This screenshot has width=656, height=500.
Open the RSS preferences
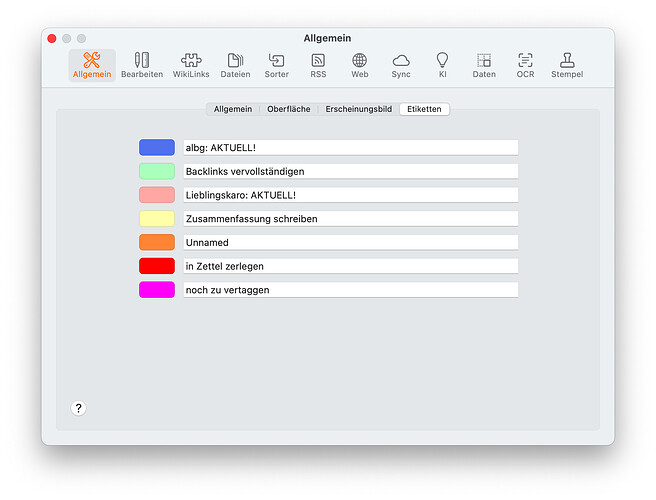pos(318,65)
